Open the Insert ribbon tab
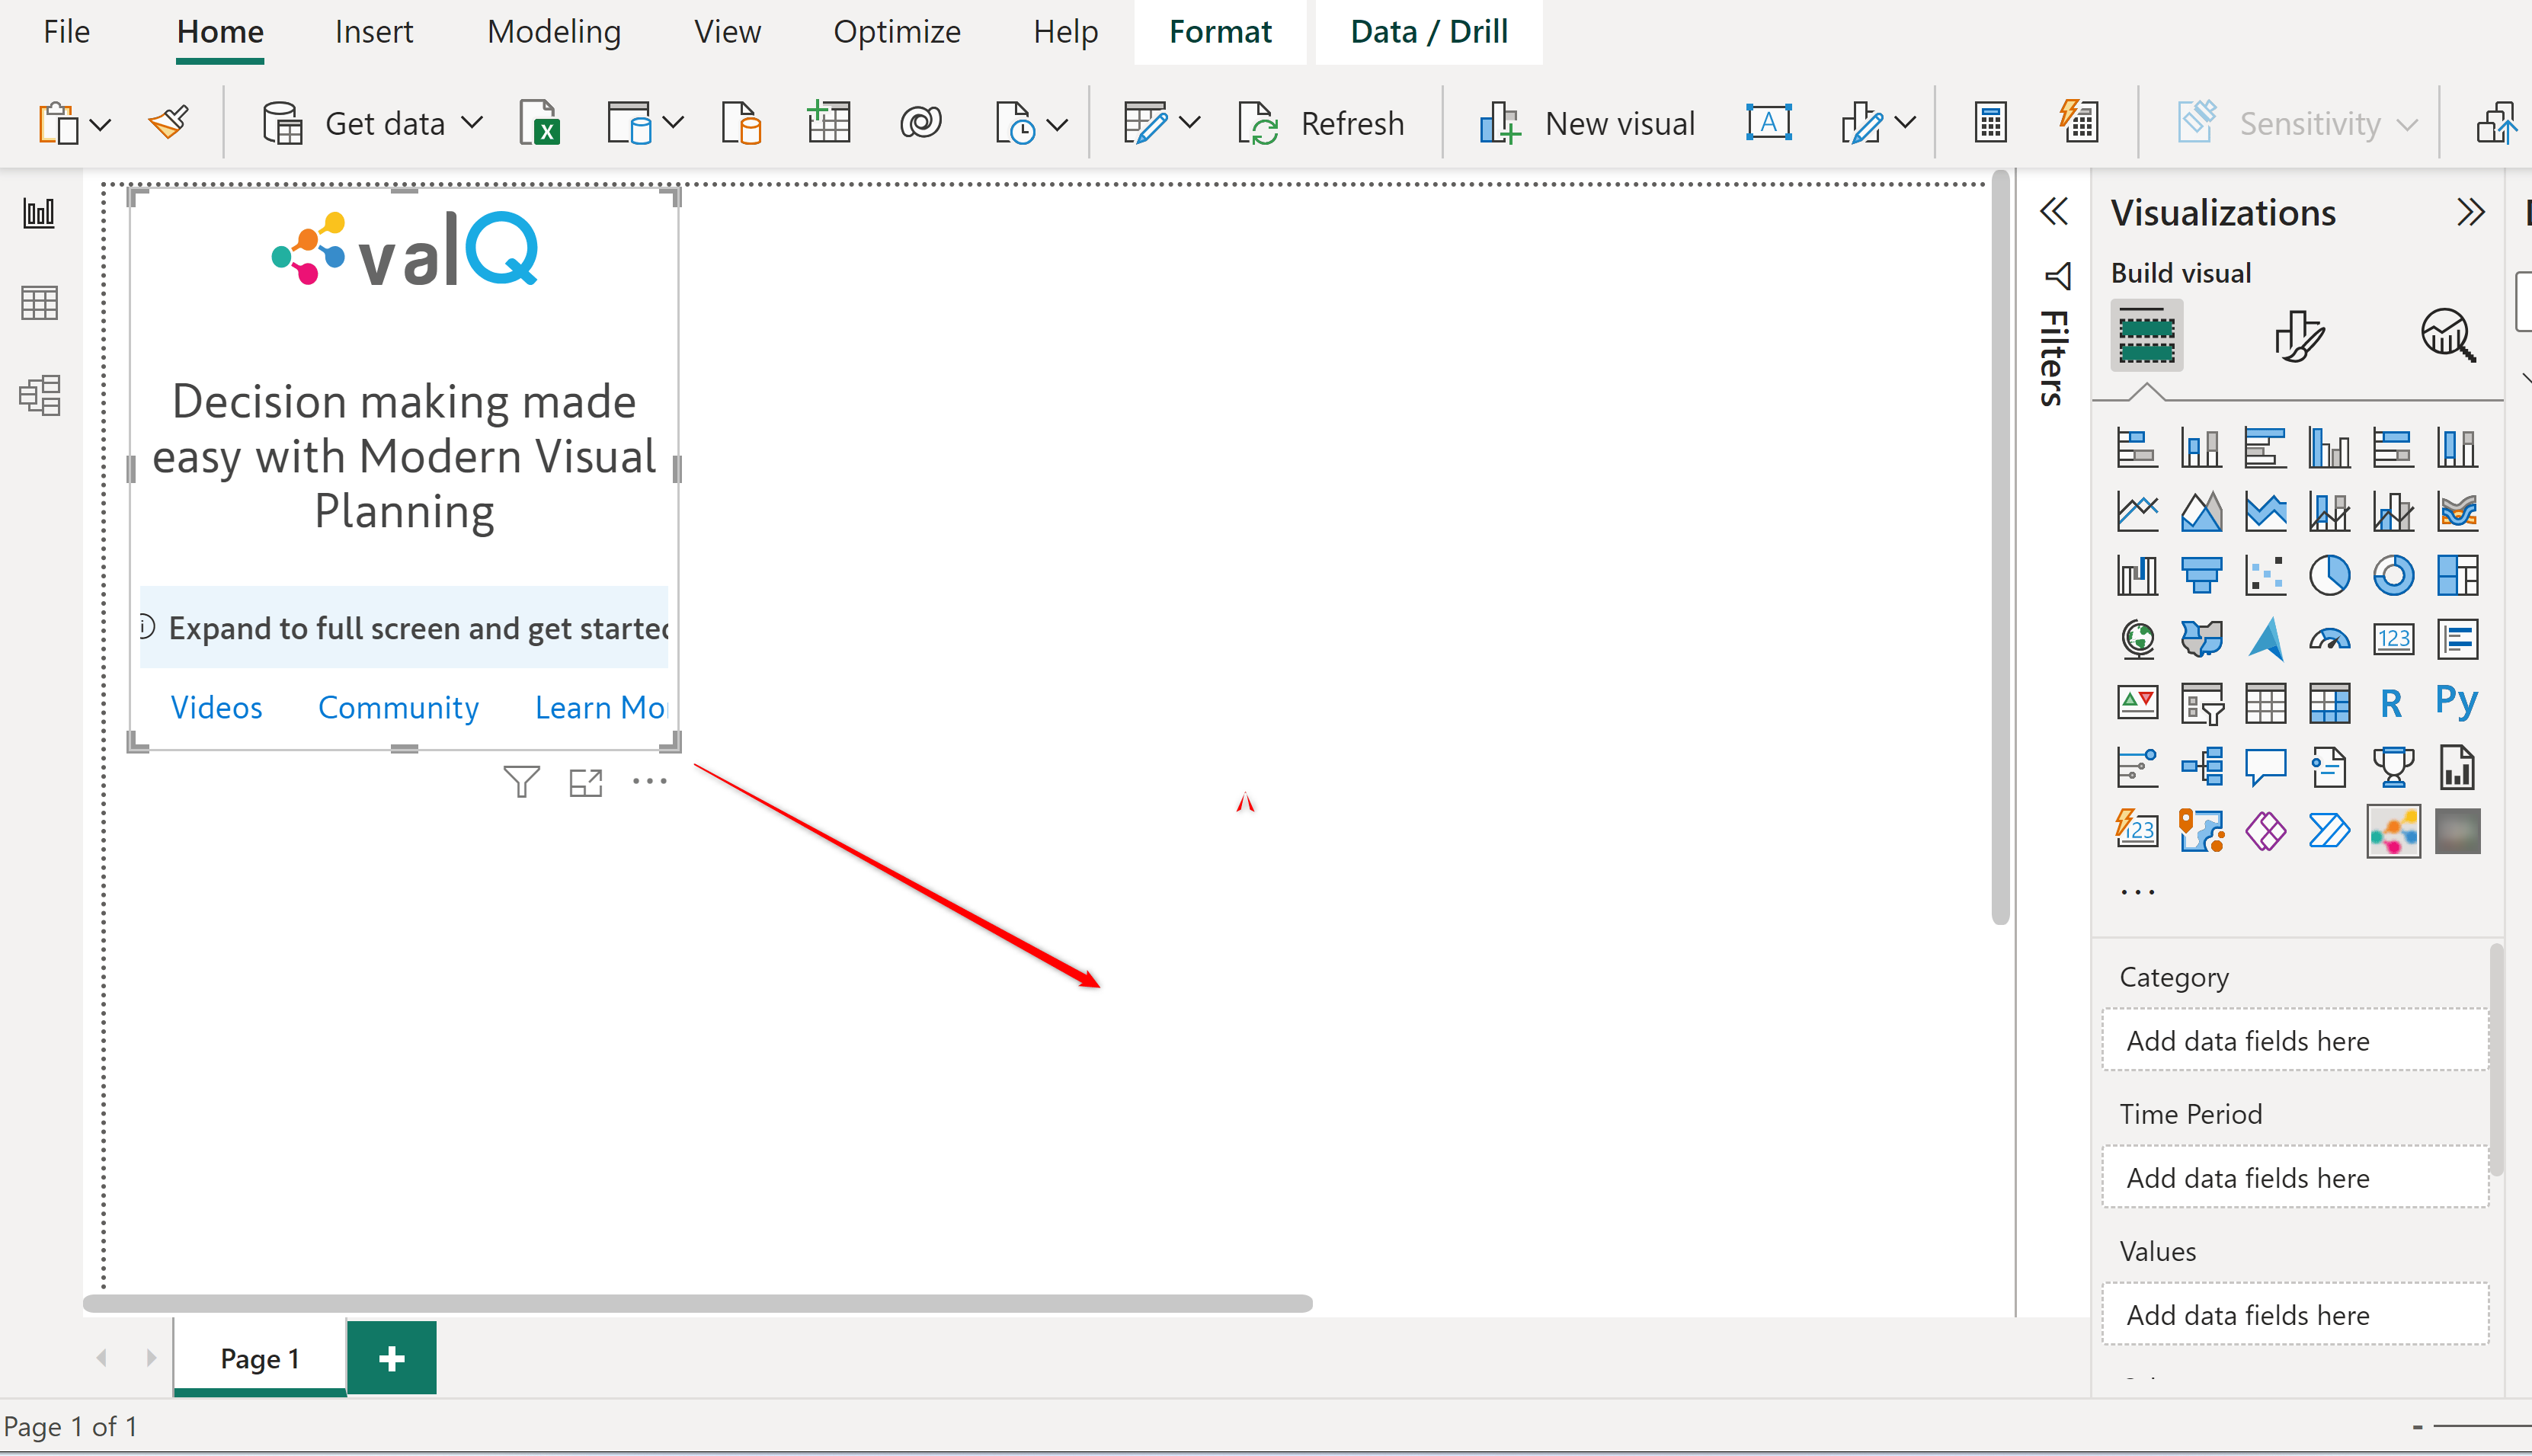 coord(373,32)
